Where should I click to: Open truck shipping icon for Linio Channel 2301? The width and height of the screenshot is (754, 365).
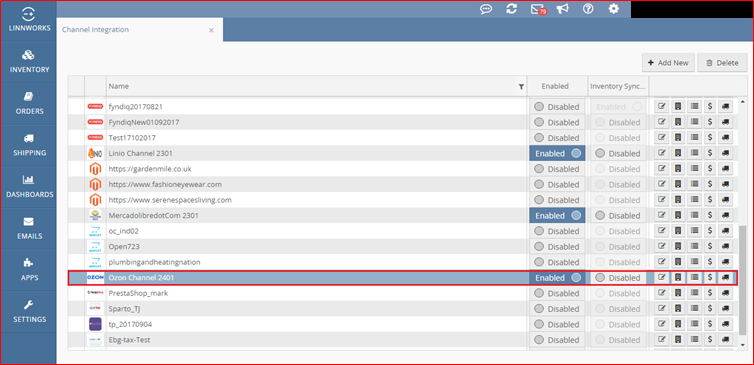pyautogui.click(x=726, y=153)
